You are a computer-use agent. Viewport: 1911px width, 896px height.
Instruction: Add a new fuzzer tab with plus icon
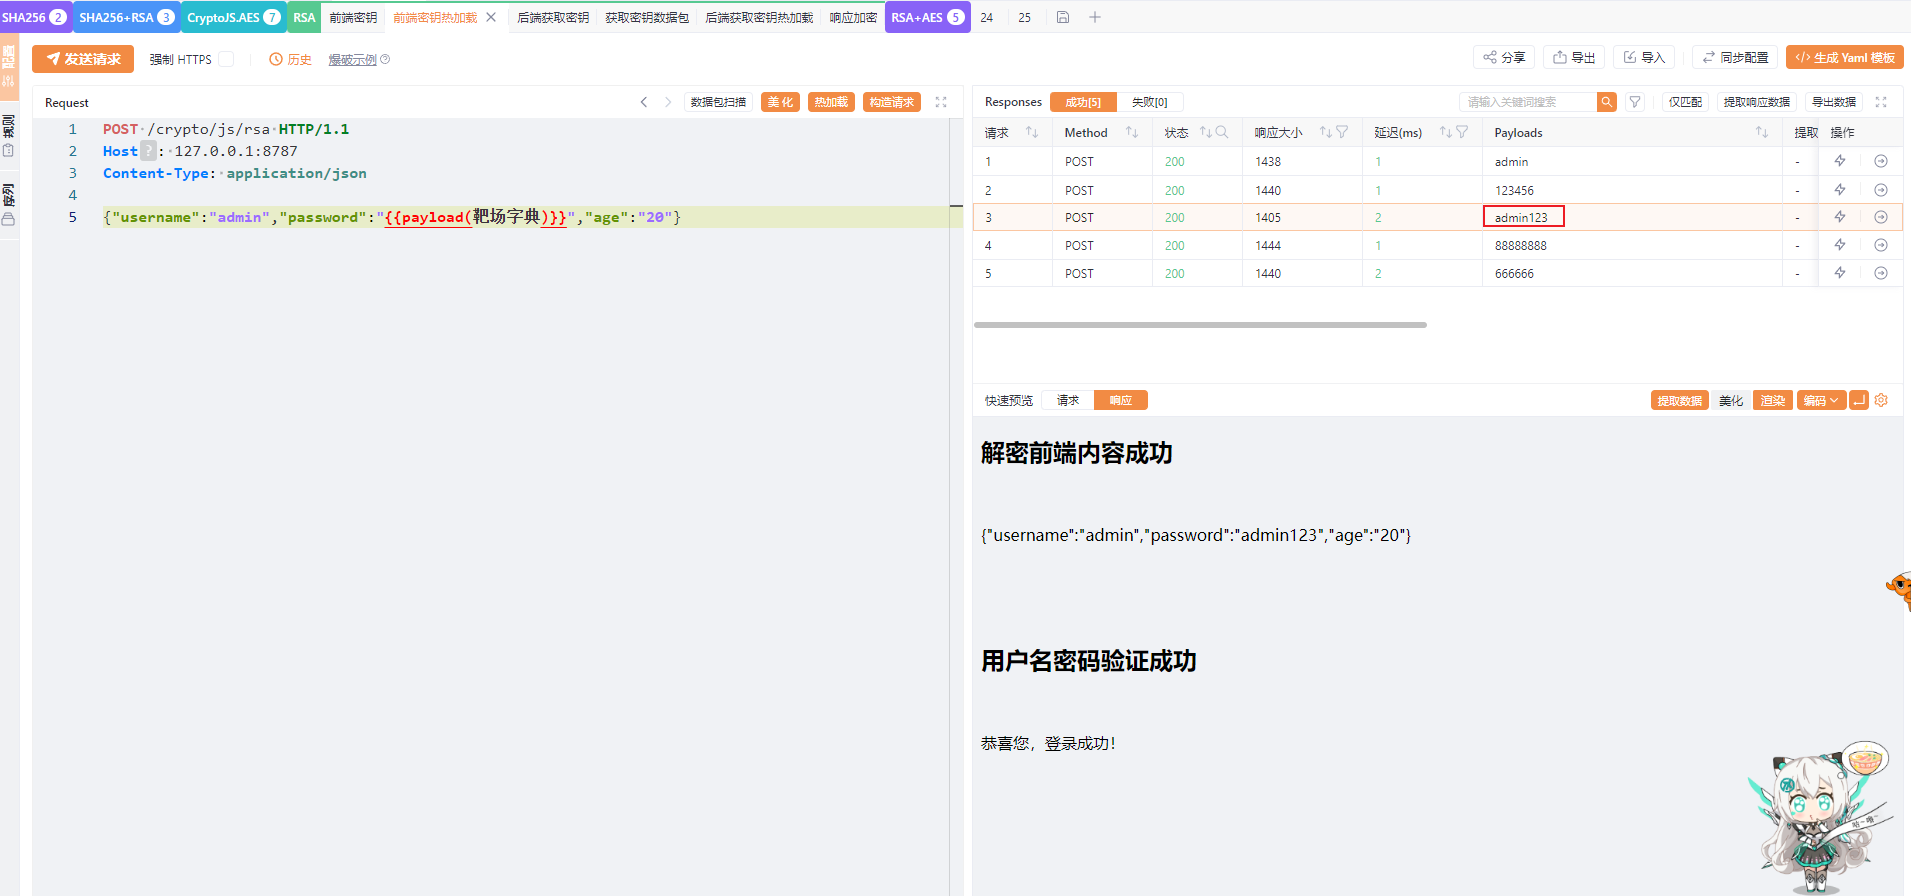click(x=1095, y=17)
